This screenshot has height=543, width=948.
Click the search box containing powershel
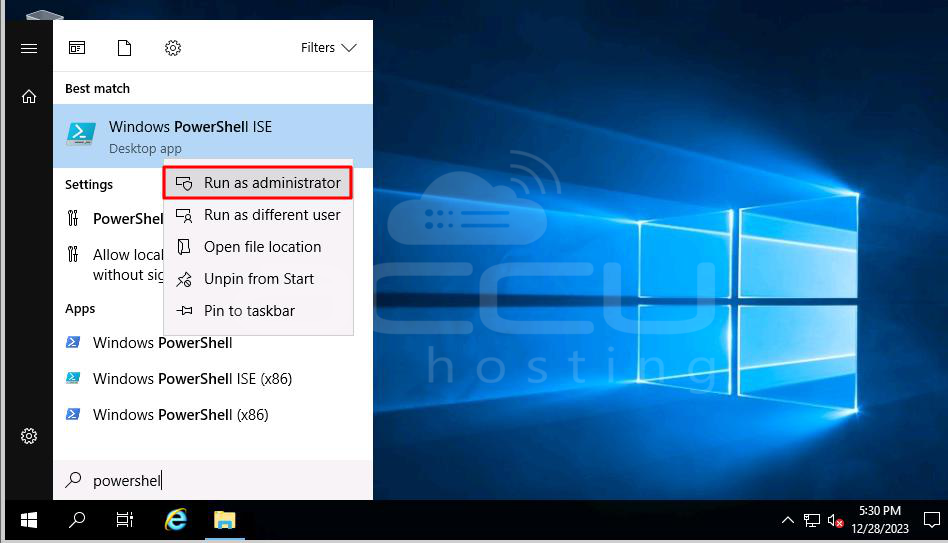pyautogui.click(x=213, y=480)
